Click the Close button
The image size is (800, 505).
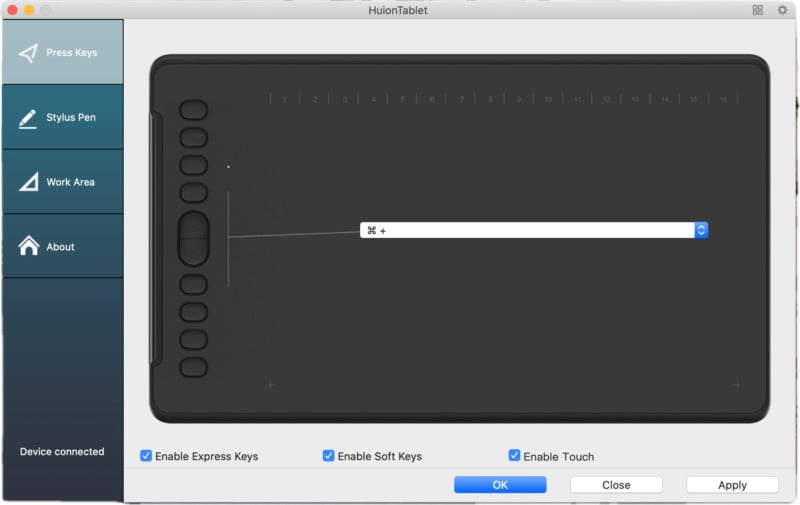point(616,485)
